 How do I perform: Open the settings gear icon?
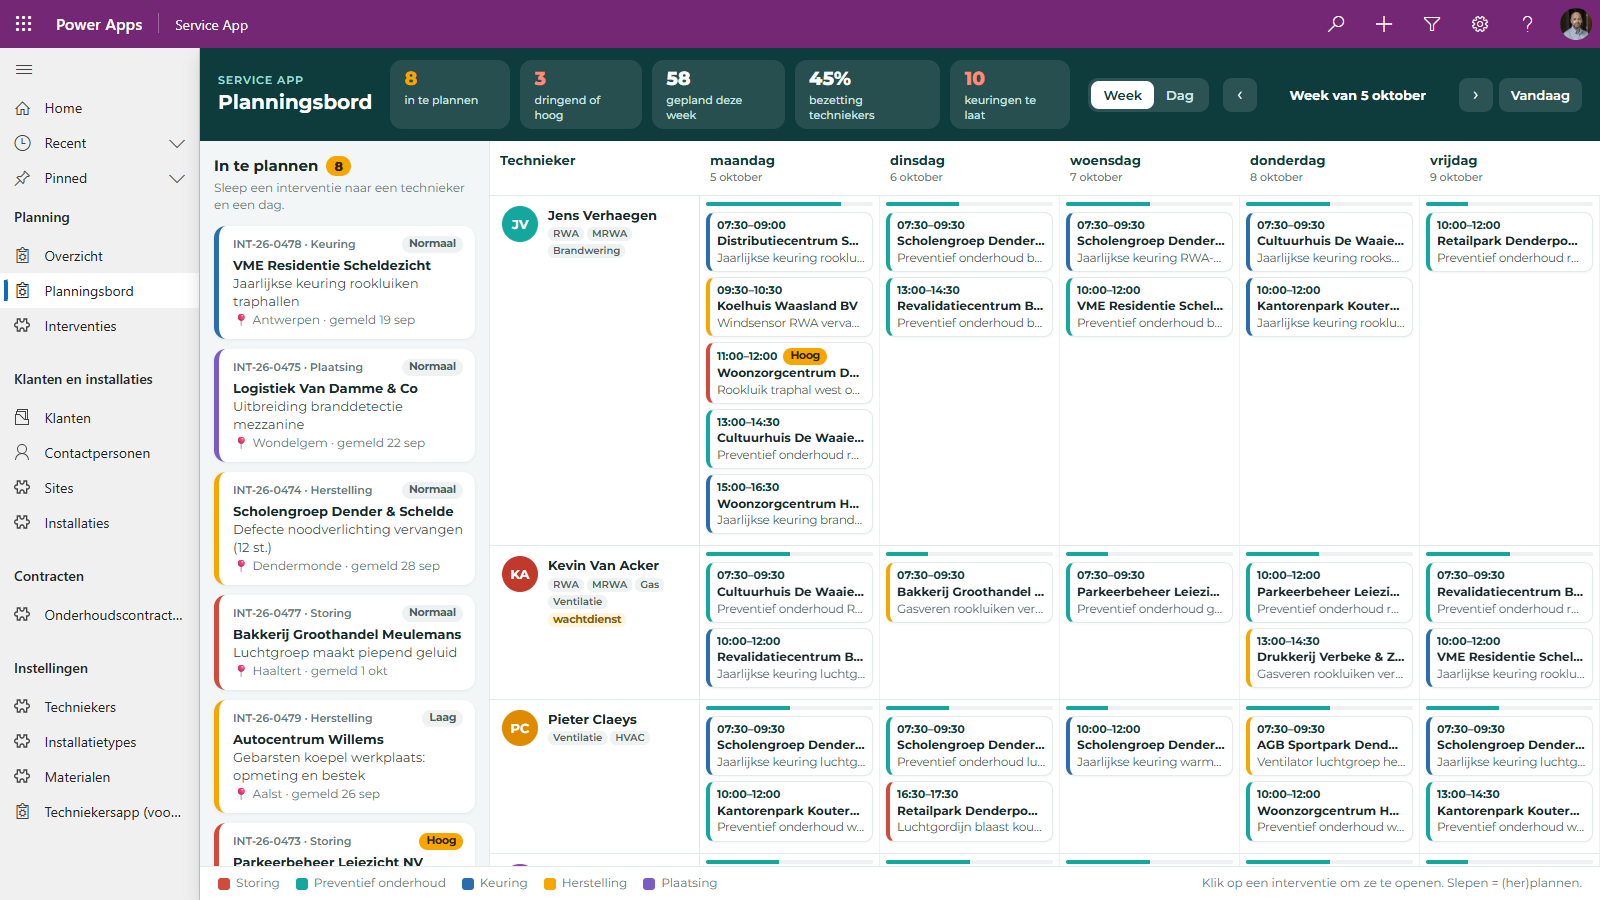tap(1480, 24)
